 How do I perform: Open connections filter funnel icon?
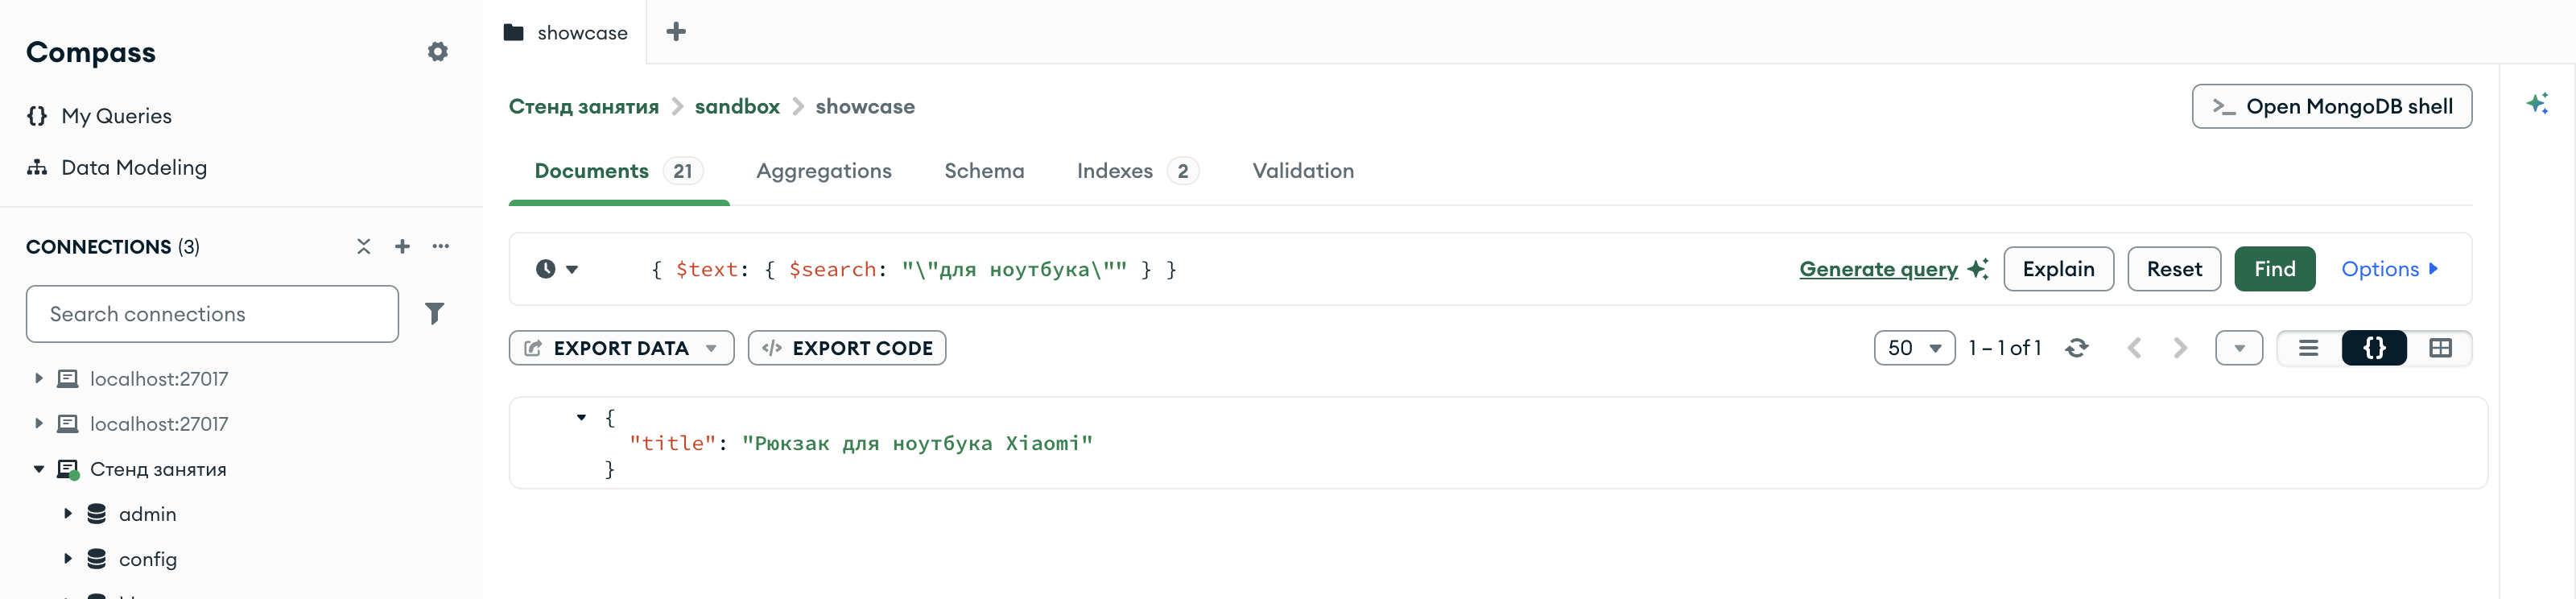pos(434,314)
